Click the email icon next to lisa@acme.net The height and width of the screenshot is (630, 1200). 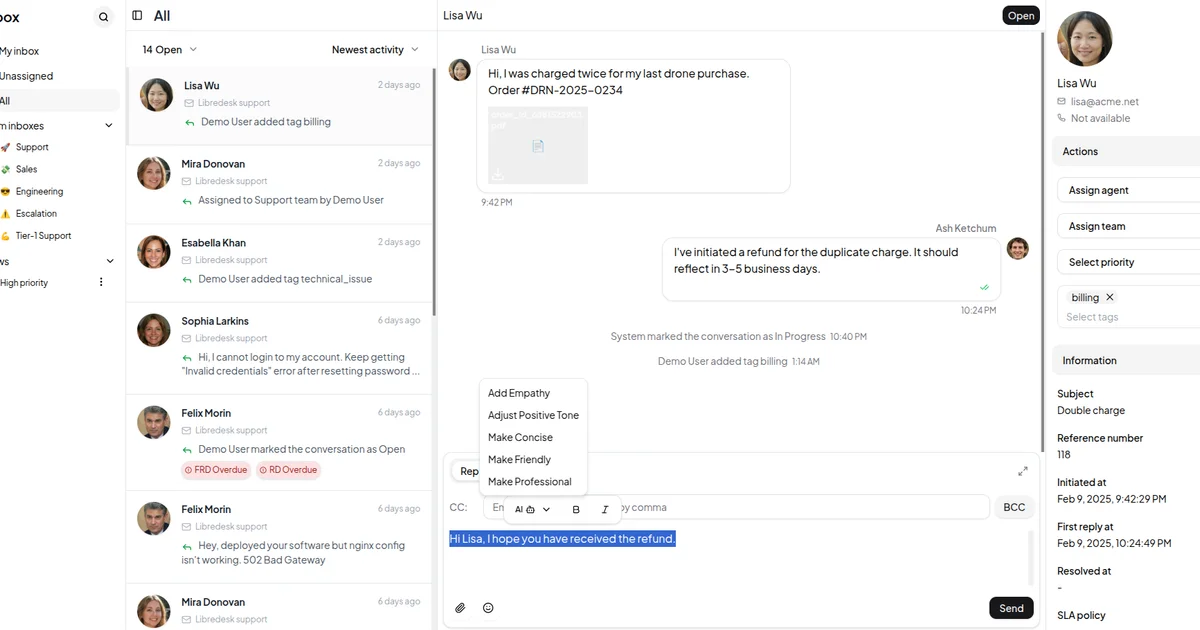tap(1062, 101)
